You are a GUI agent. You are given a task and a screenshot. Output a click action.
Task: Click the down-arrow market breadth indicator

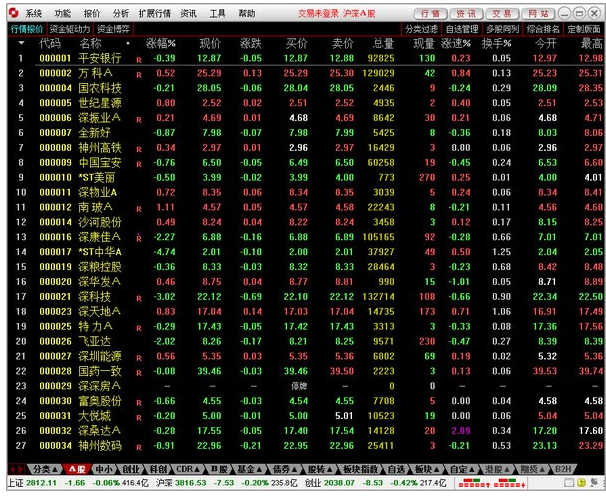pos(509,483)
